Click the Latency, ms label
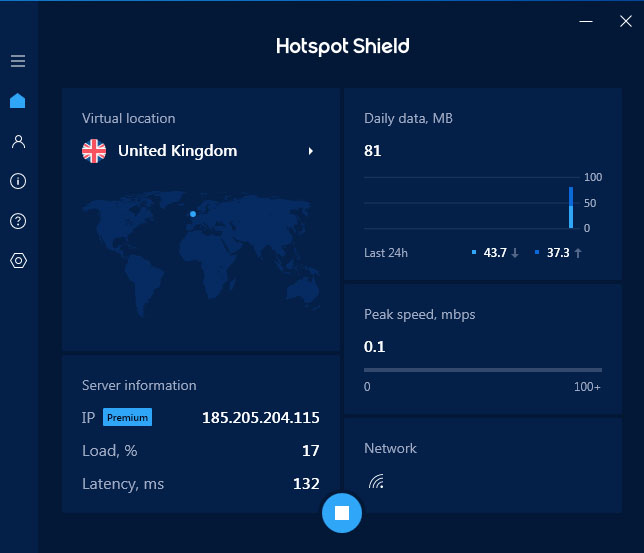Viewport: 644px width, 553px height. click(x=123, y=484)
